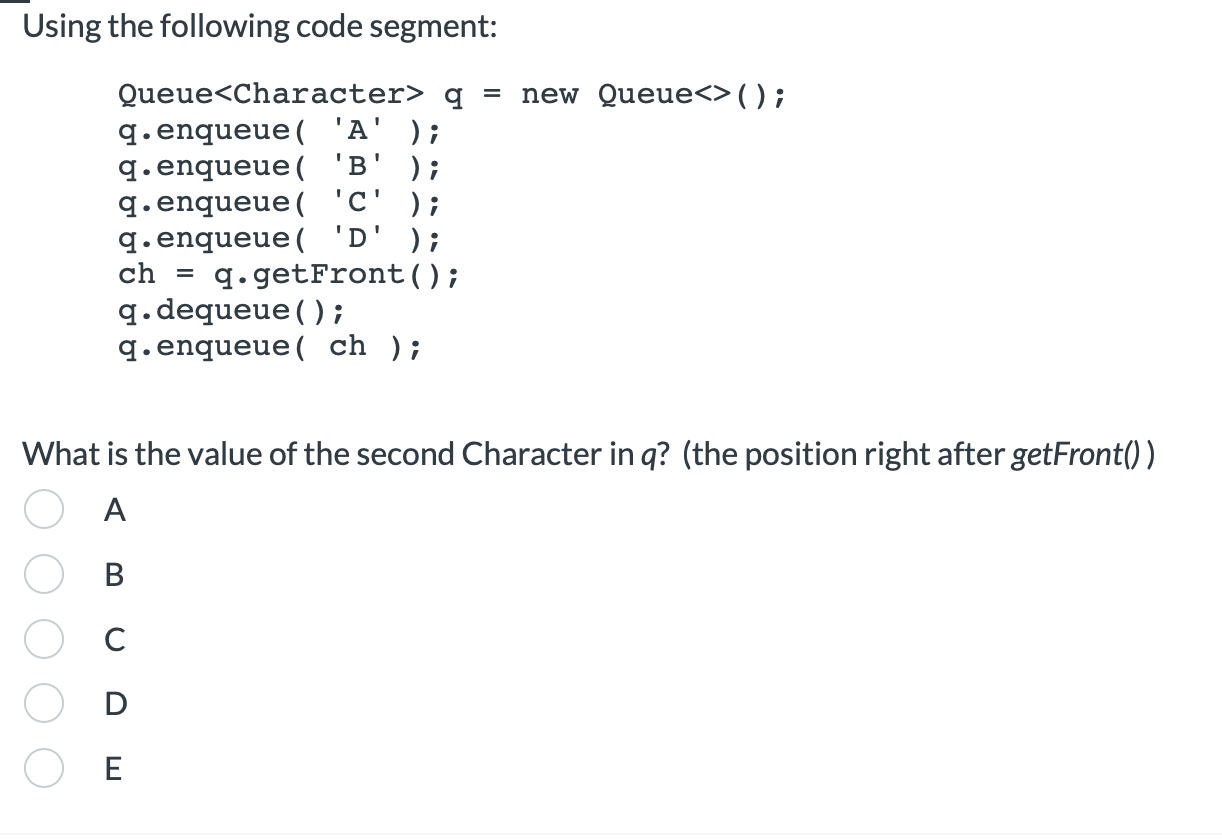Click the label text next to option A

pos(115,510)
